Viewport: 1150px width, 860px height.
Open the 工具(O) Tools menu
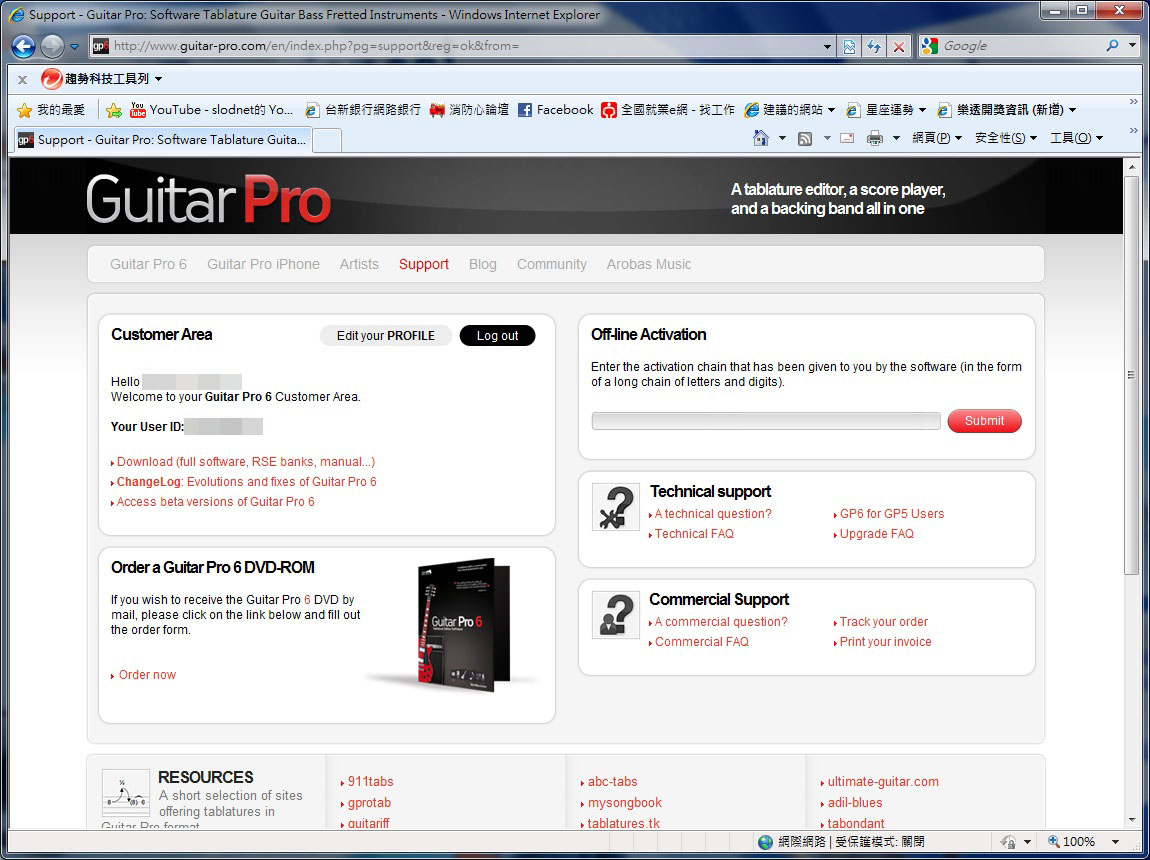point(1076,138)
